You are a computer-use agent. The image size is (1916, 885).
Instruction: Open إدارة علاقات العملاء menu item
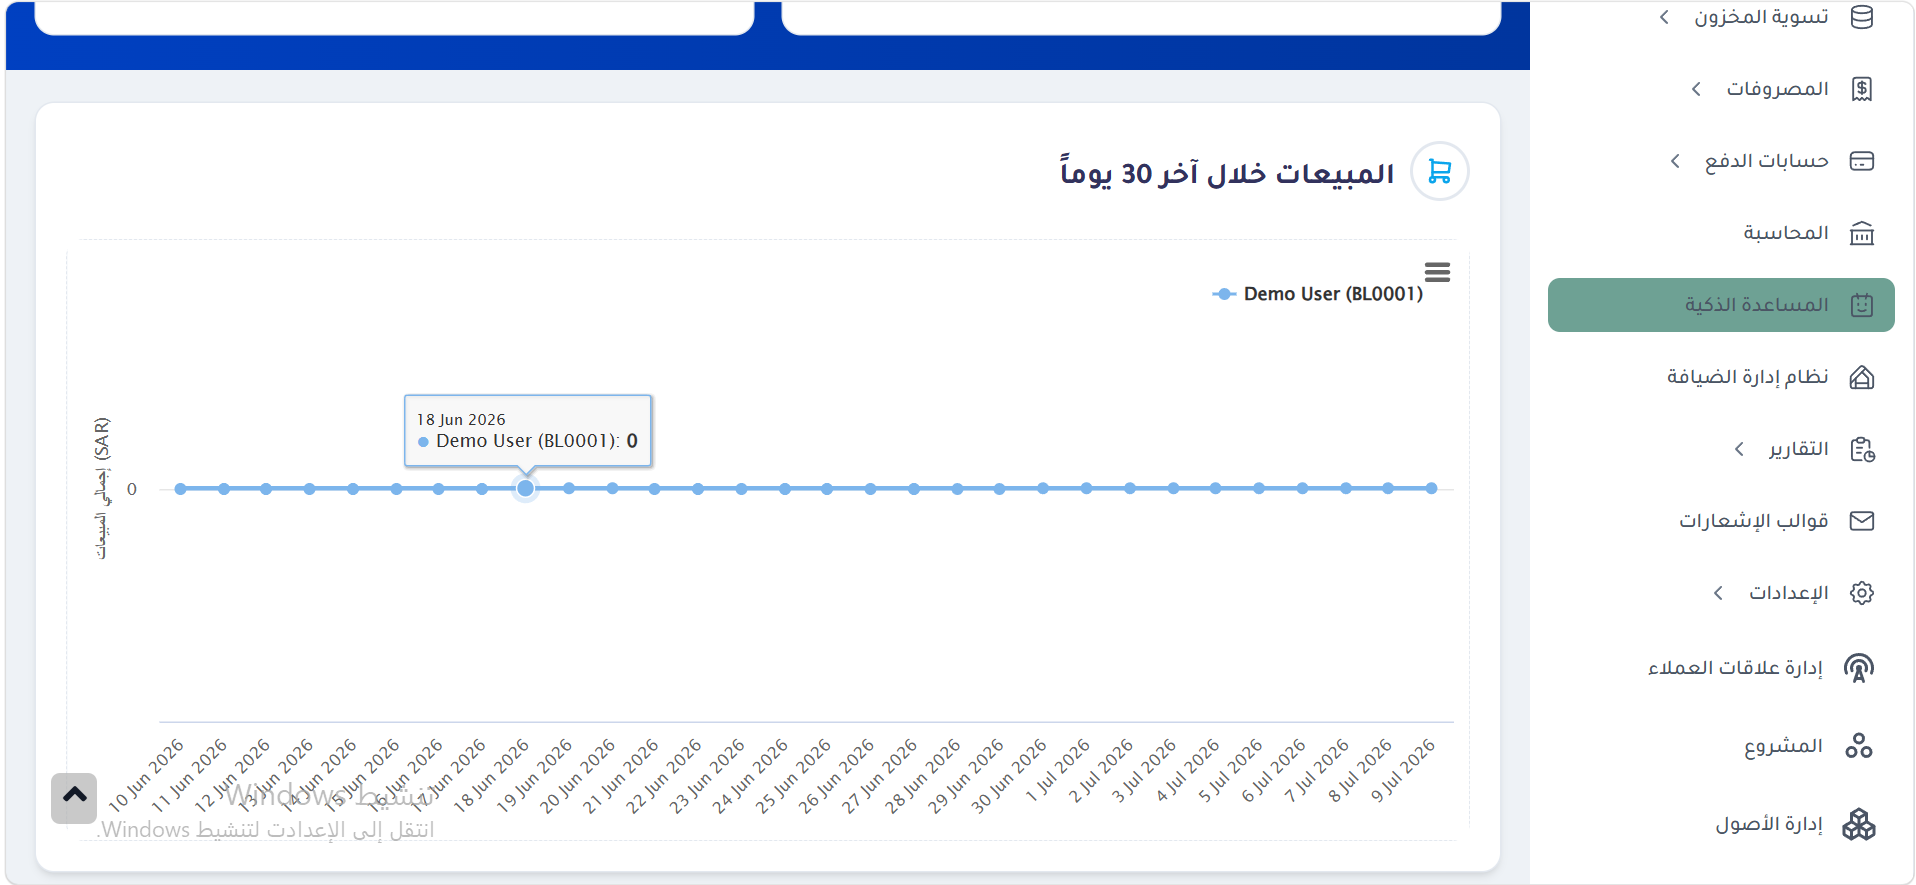tap(1735, 668)
